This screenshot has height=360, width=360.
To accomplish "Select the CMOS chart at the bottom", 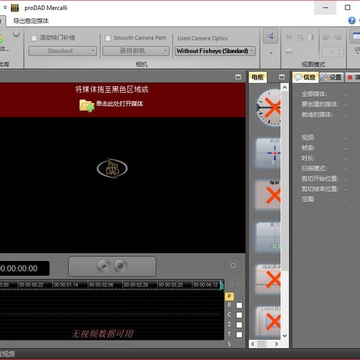I will [268, 322].
